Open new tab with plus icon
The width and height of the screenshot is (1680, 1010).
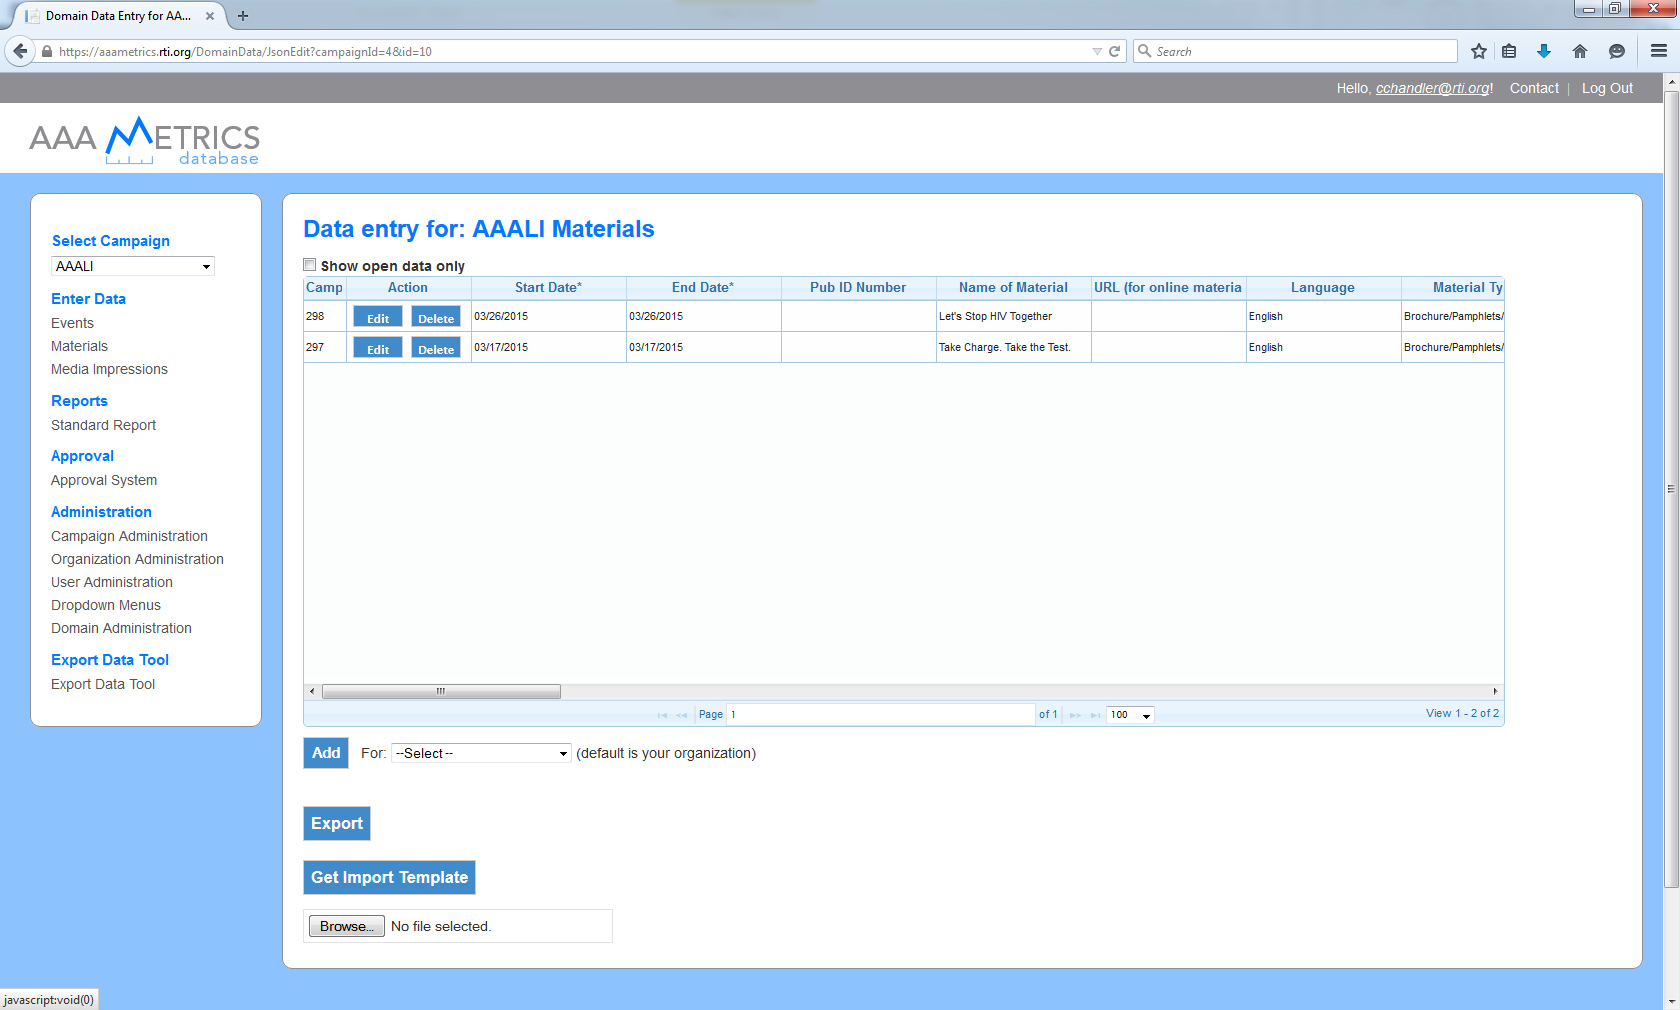pos(242,16)
